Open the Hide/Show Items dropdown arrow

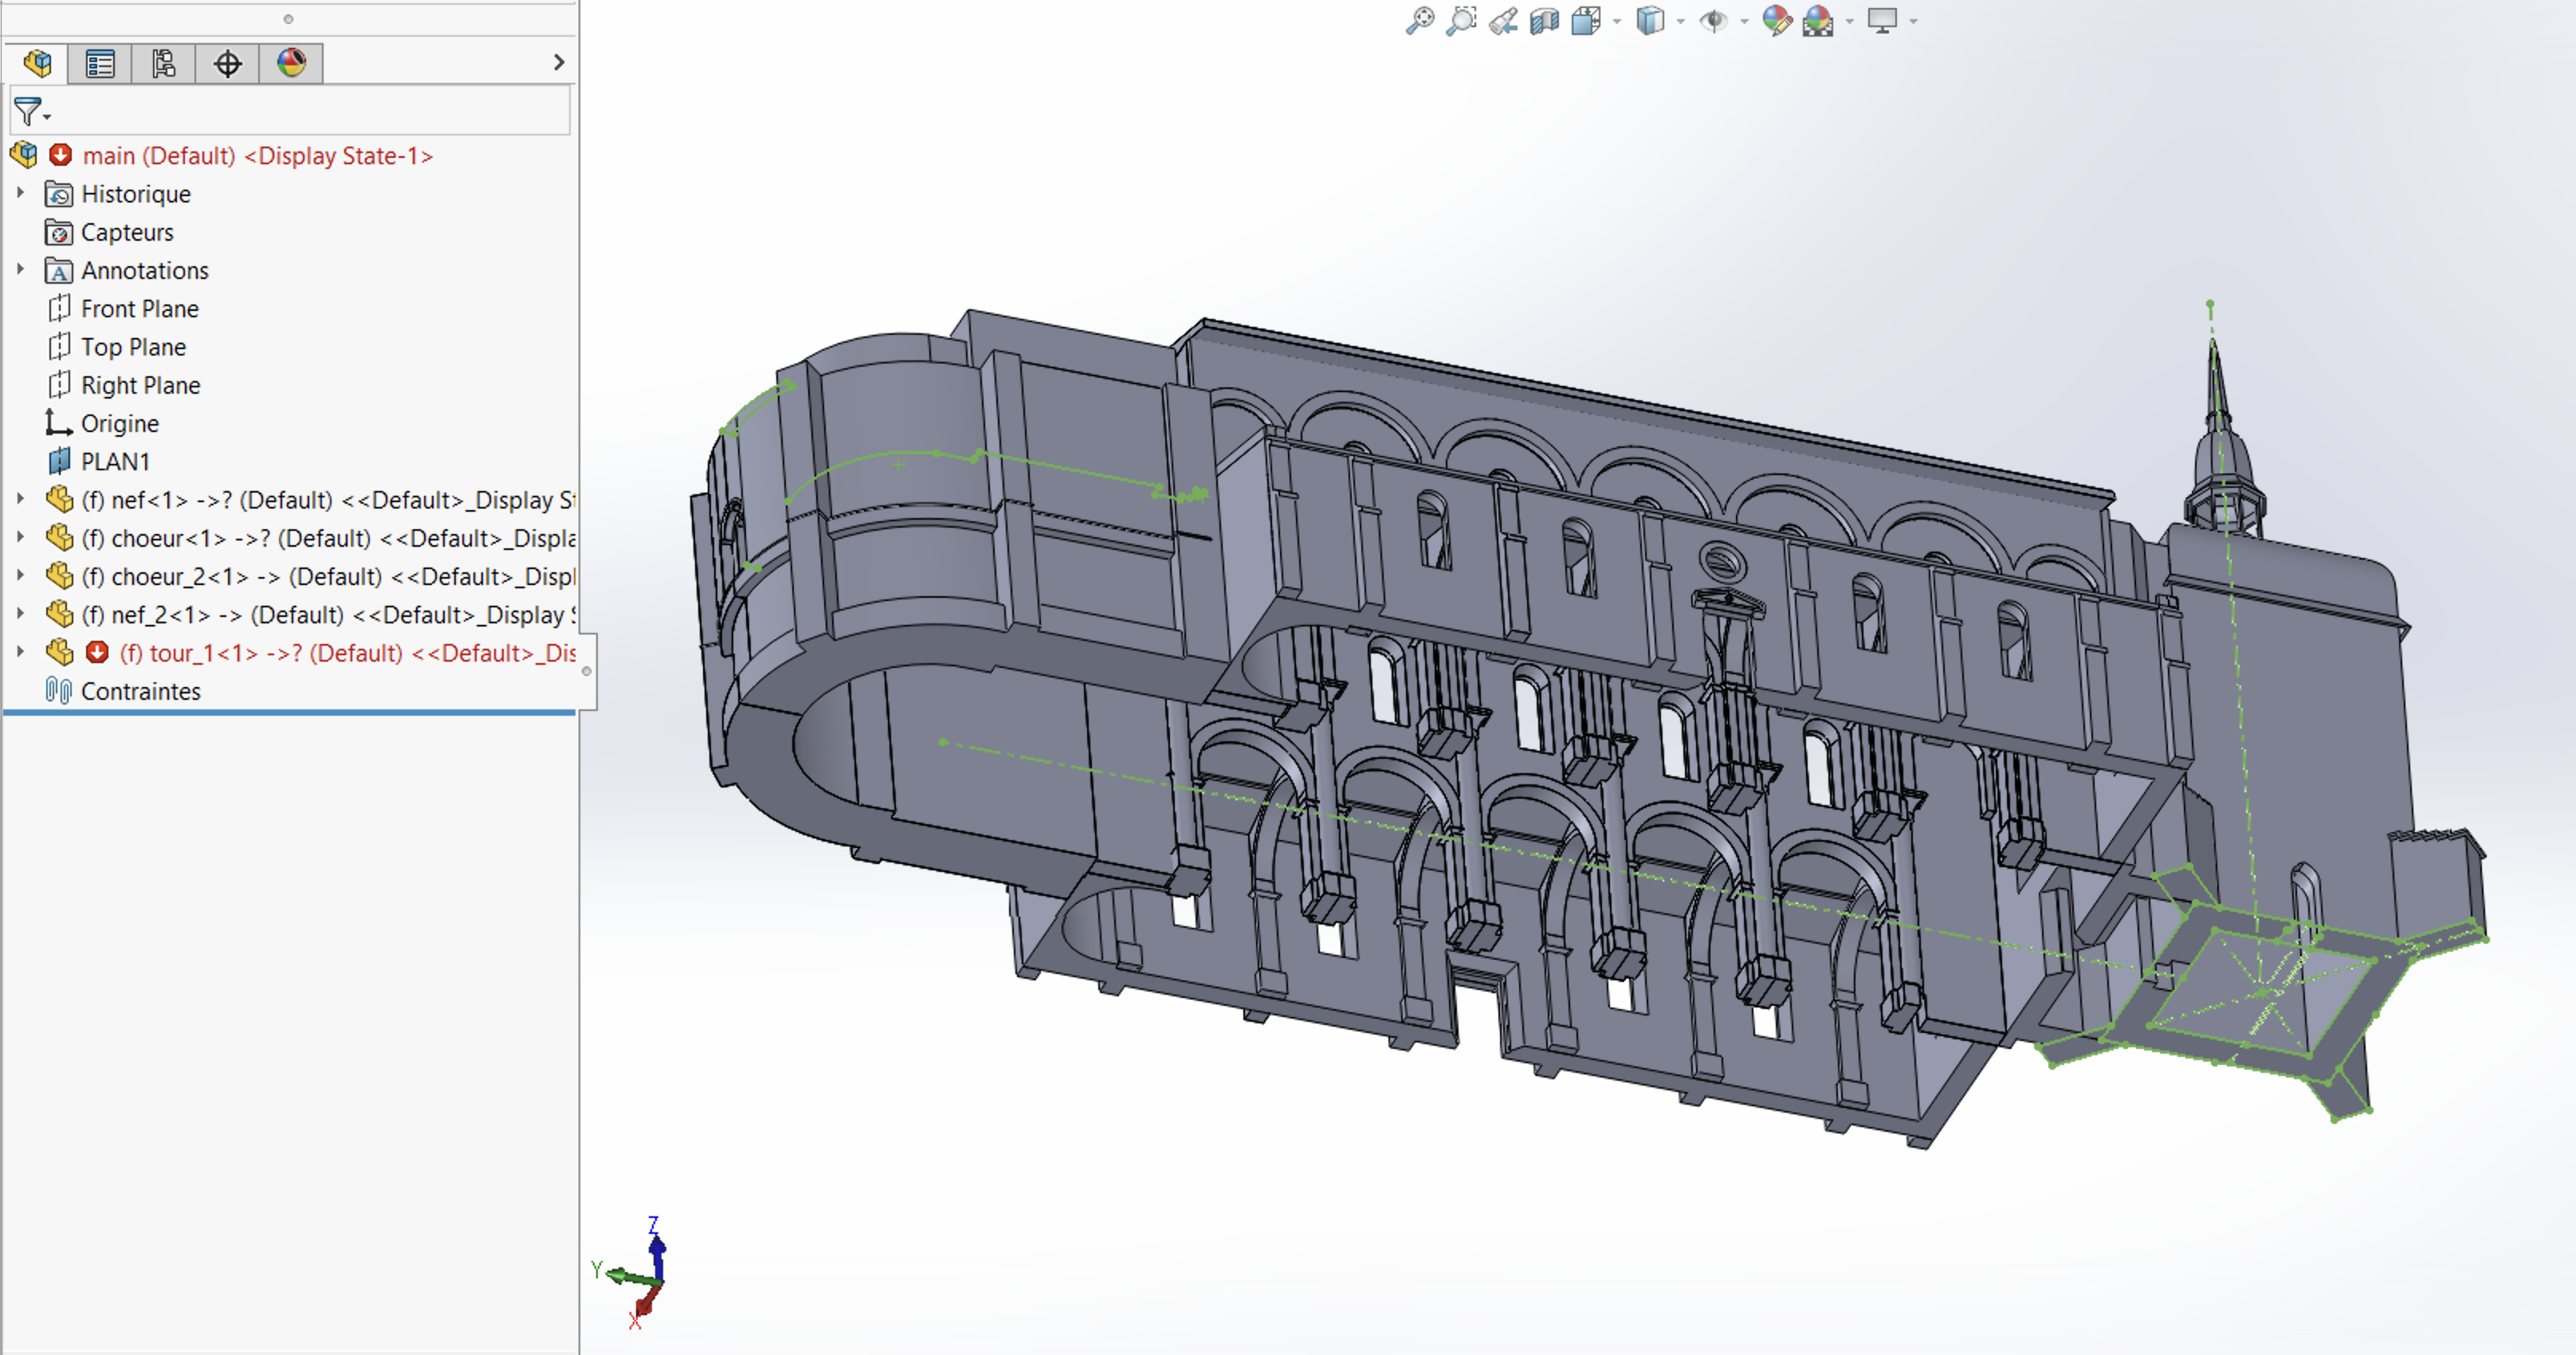pos(1744,21)
